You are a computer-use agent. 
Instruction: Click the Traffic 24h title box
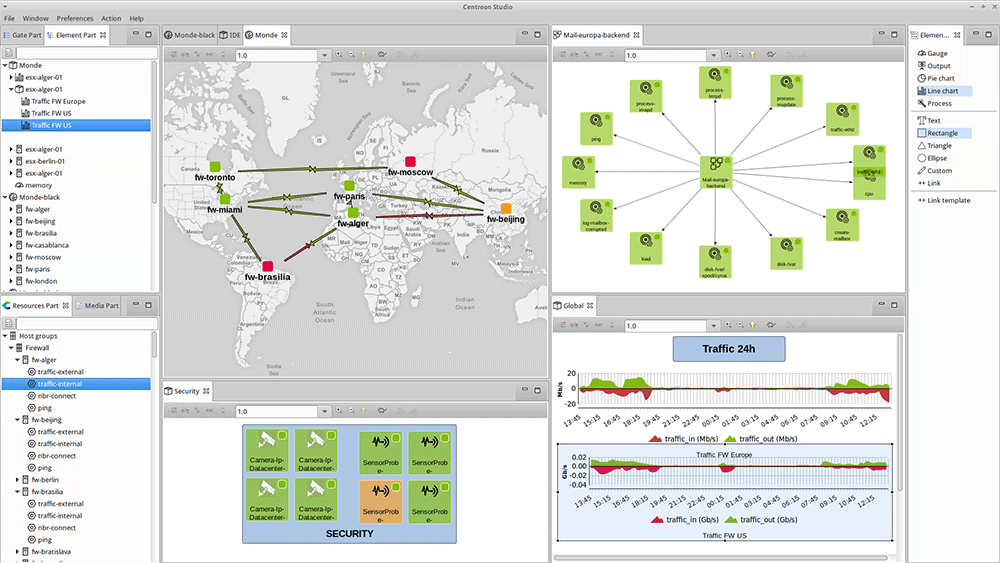pos(729,349)
